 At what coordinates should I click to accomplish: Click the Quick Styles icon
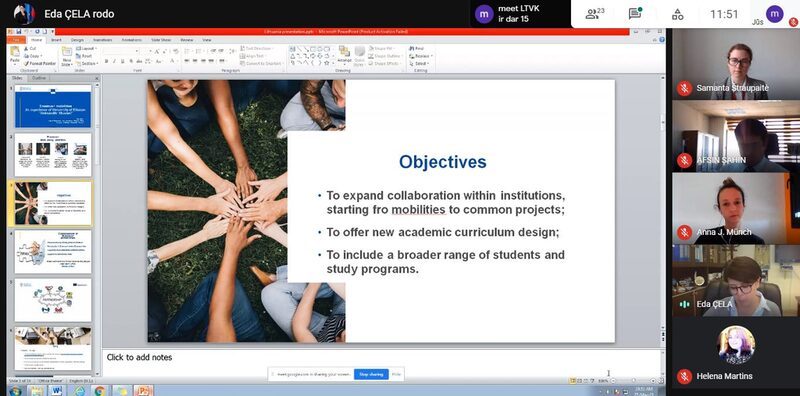coord(360,55)
